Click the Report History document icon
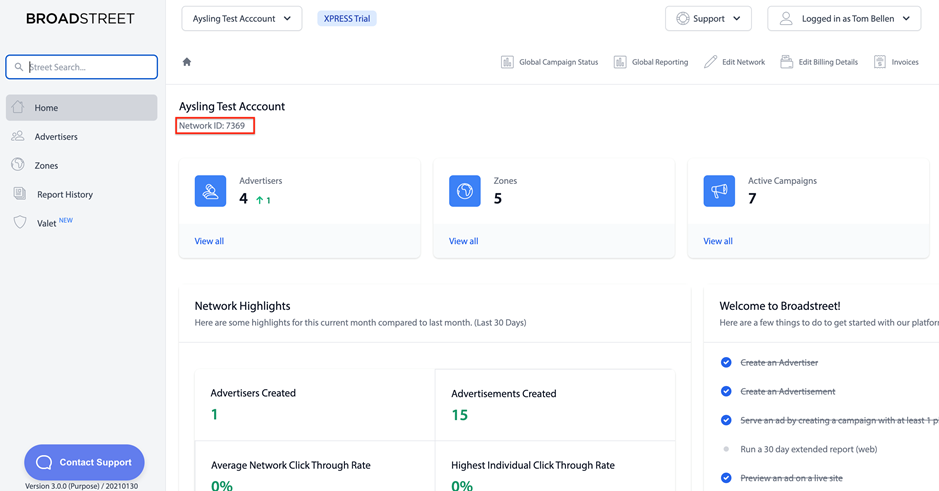Viewport: 939px width, 491px height. [x=20, y=193]
